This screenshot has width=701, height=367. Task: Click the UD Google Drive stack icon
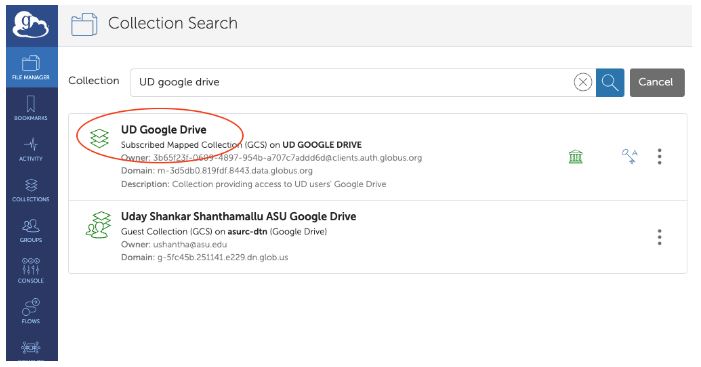99,138
